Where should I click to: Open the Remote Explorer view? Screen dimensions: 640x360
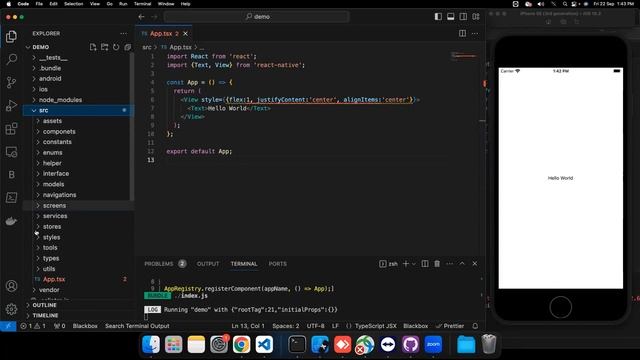[11, 152]
